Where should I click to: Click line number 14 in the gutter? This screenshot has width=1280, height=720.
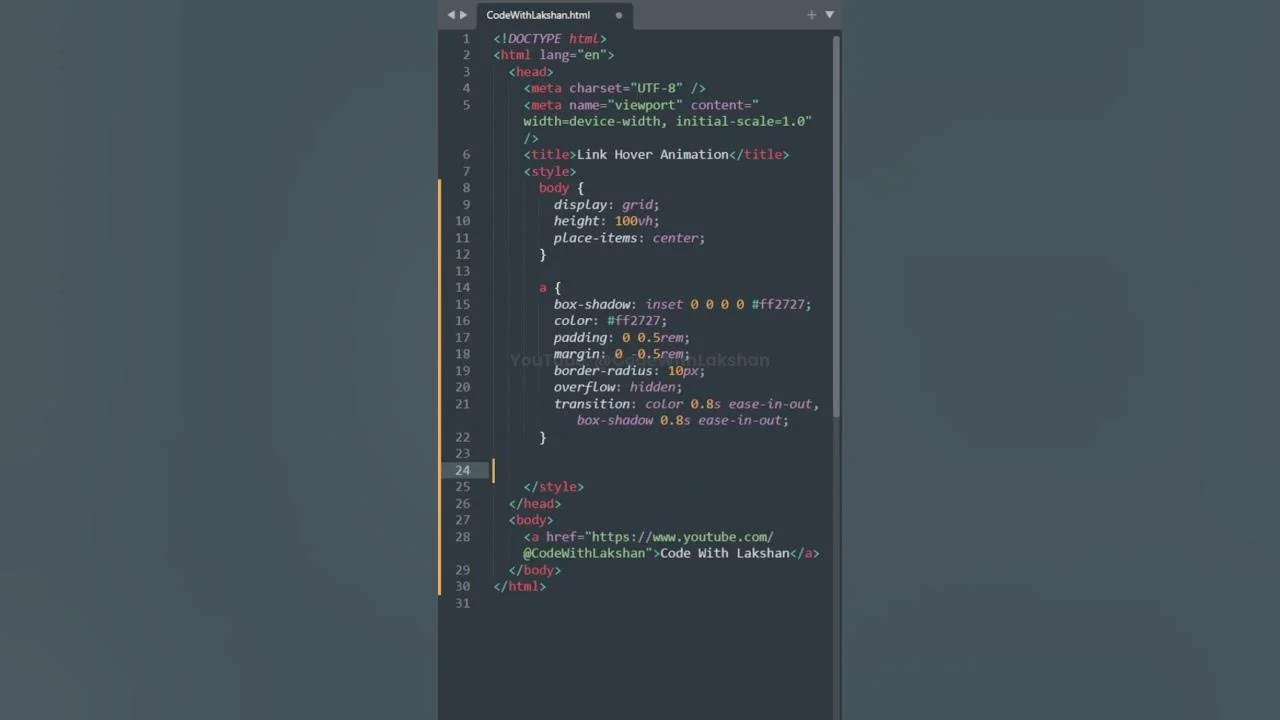click(x=462, y=288)
